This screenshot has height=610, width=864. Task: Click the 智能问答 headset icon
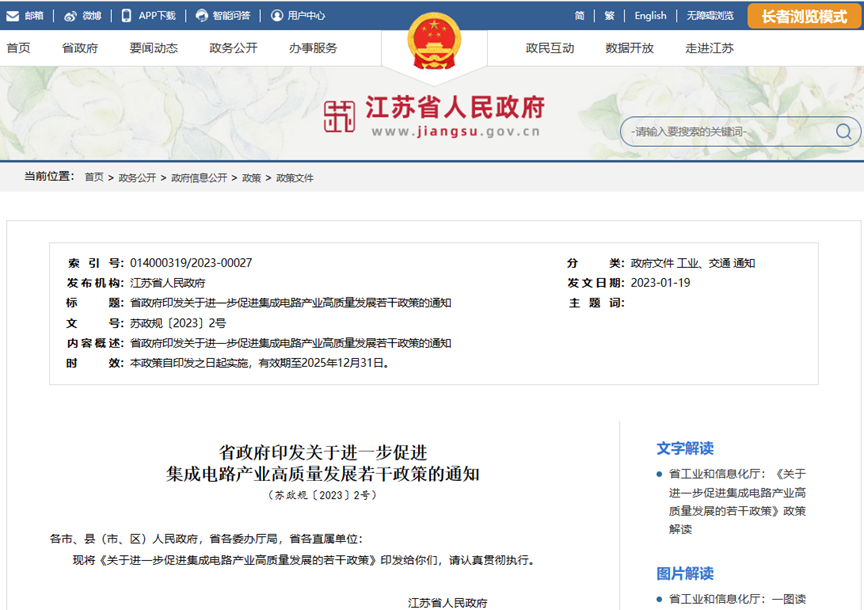click(x=202, y=15)
